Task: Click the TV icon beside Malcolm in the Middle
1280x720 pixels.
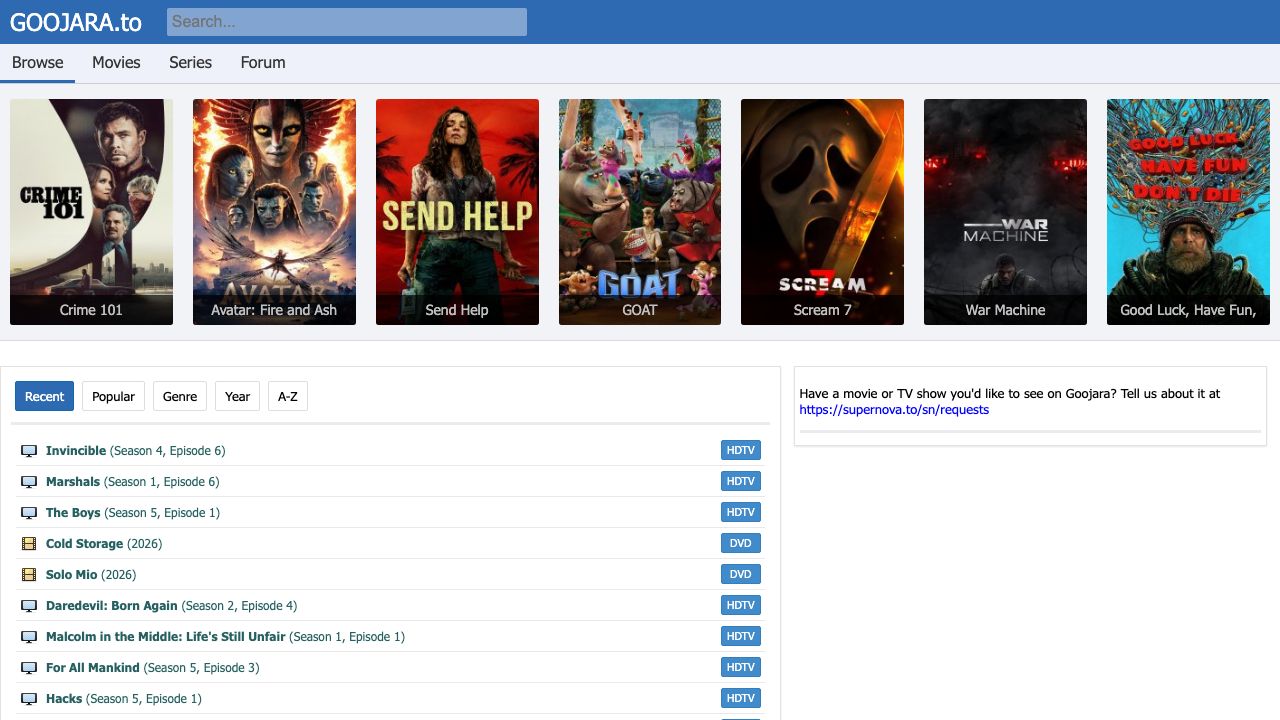Action: click(29, 637)
